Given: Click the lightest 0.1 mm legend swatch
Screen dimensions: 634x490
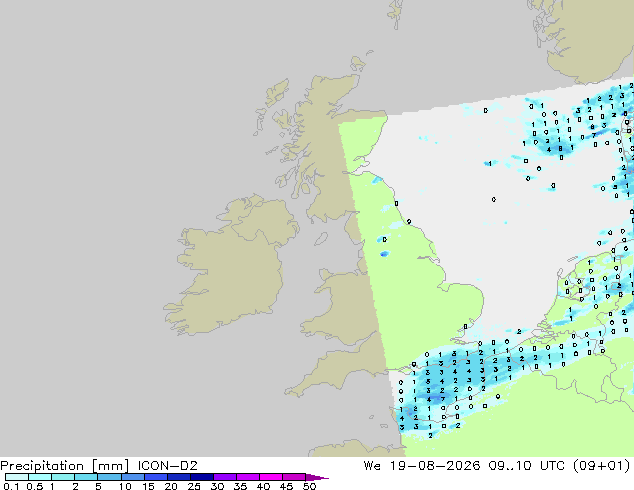Looking at the screenshot, I should [x=17, y=477].
